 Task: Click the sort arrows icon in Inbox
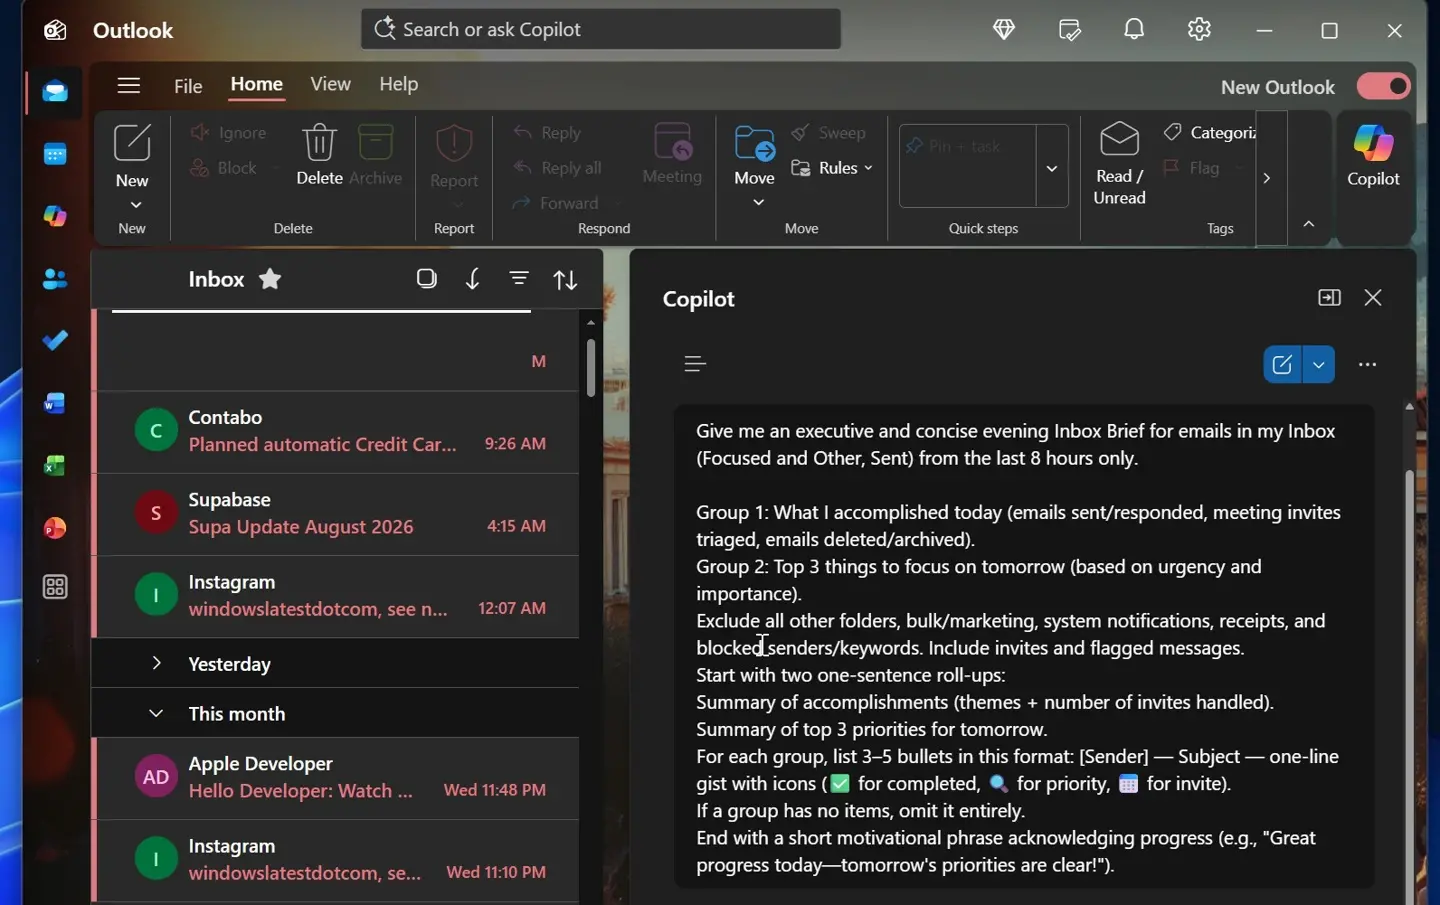566,280
